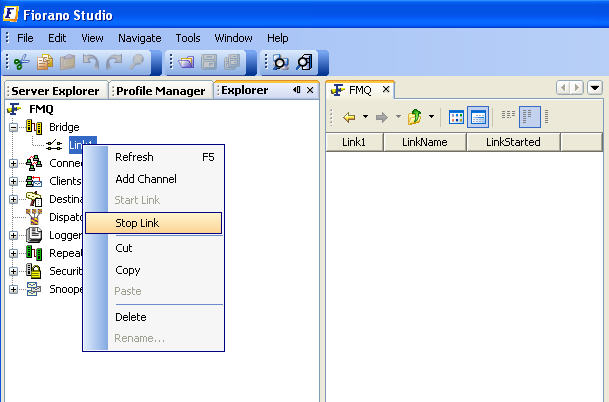Open the Tools menu
This screenshot has height=402, width=609.
coord(188,38)
